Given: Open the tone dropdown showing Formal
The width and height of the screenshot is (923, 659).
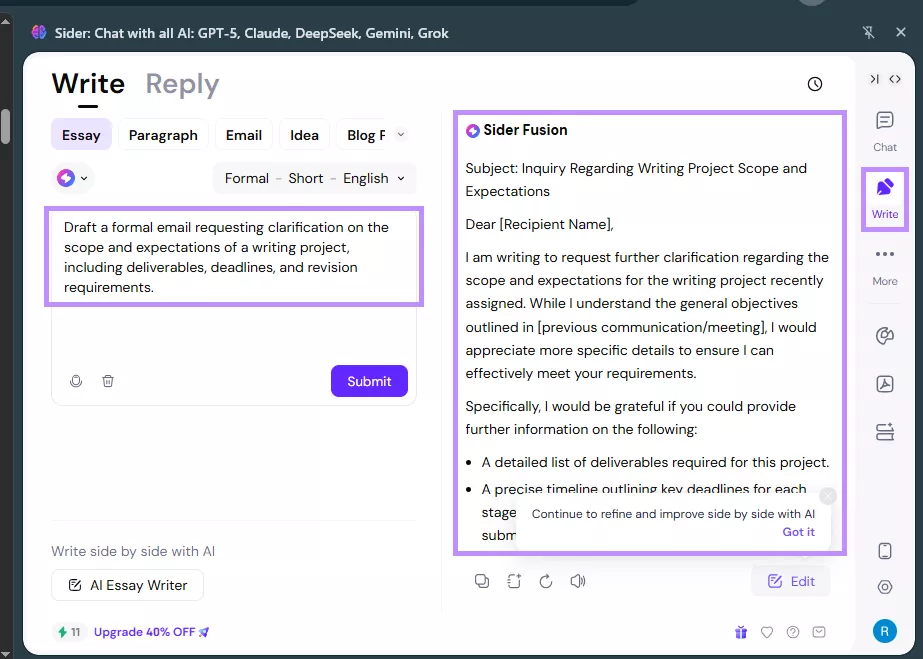Looking at the screenshot, I should (x=247, y=178).
